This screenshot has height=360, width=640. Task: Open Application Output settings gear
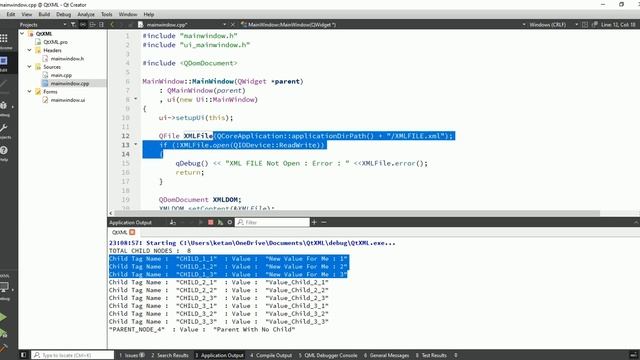point(230,222)
